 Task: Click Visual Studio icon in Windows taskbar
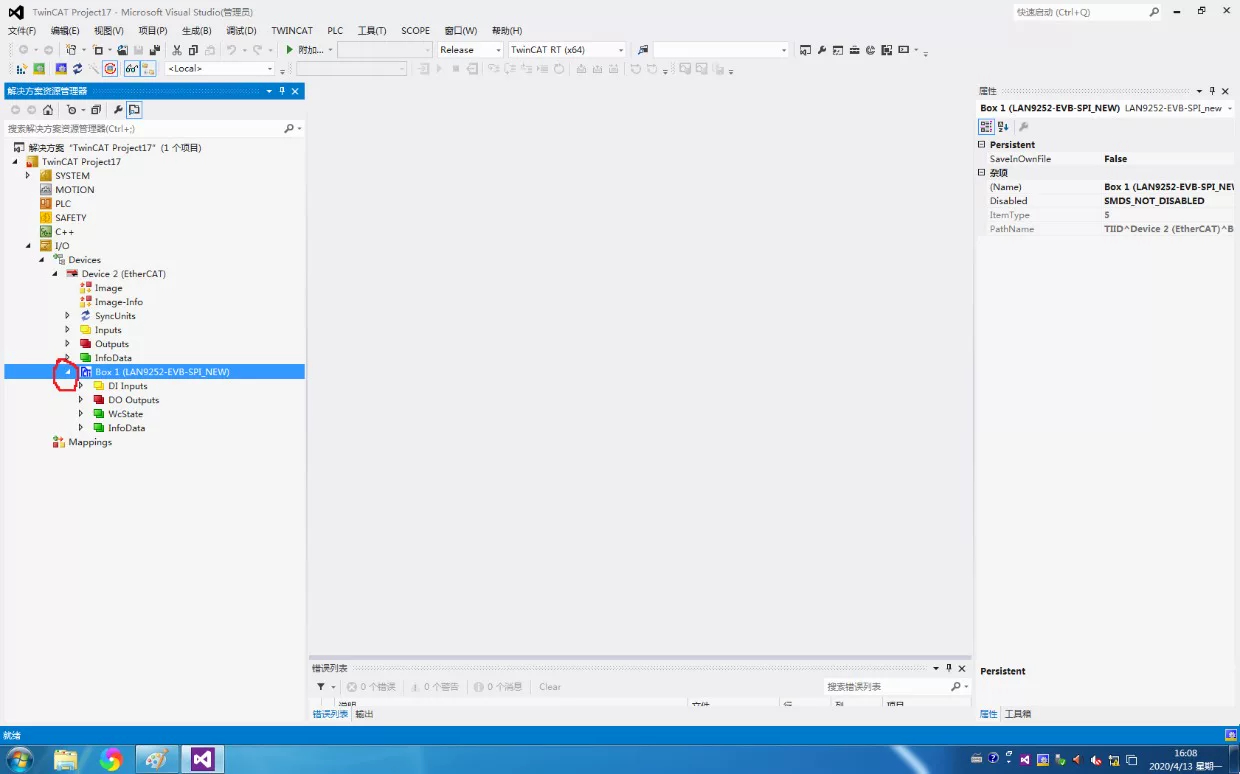pyautogui.click(x=203, y=760)
